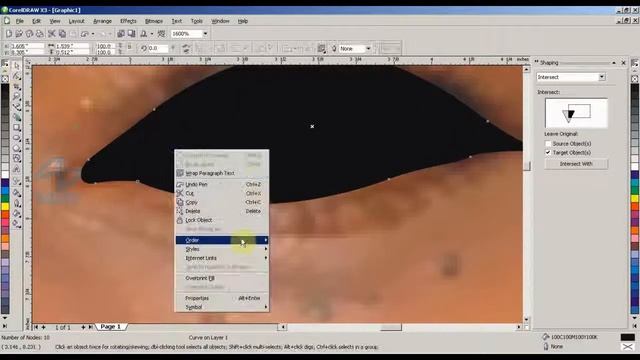Select the Zoom tool in the toolbox
Screen dimensions: 640x360
coord(17,96)
